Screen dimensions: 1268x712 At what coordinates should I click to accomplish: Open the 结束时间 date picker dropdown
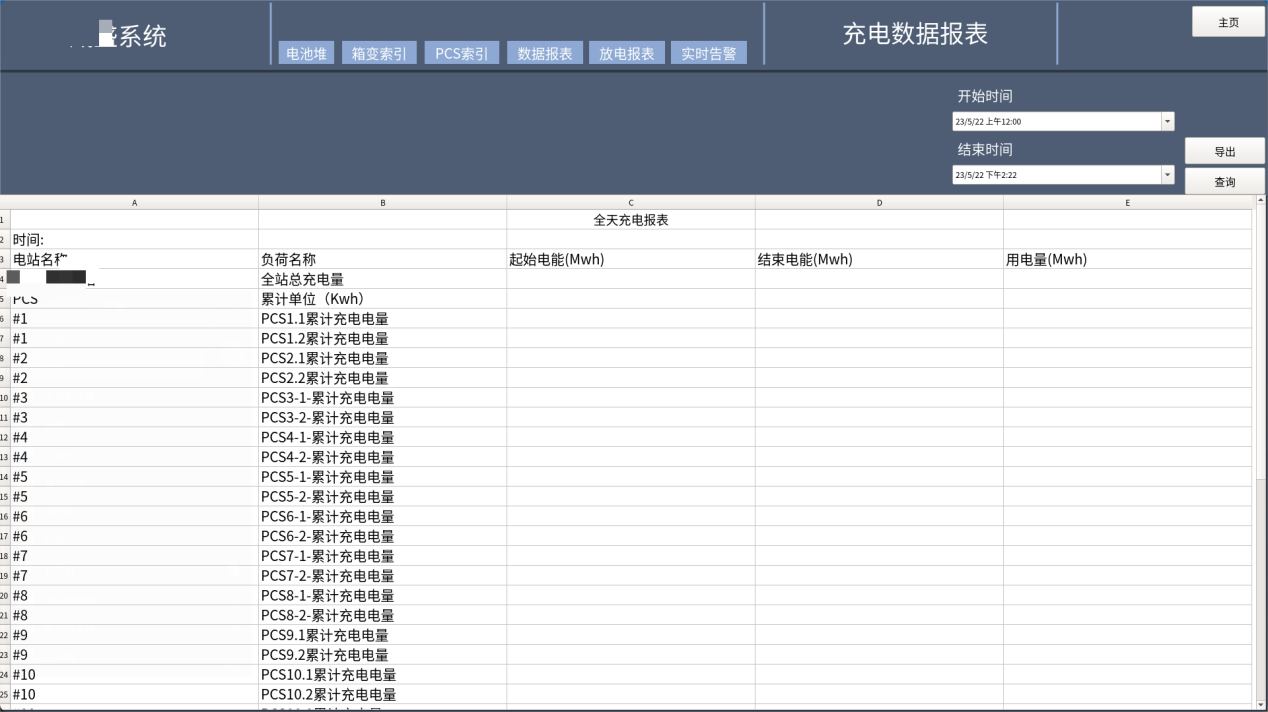point(1166,174)
